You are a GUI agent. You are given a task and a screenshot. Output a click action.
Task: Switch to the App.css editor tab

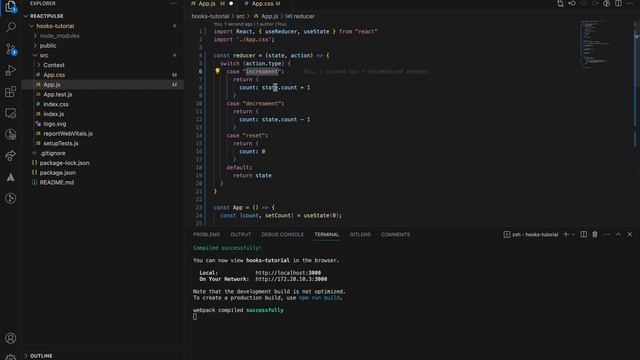click(x=263, y=4)
